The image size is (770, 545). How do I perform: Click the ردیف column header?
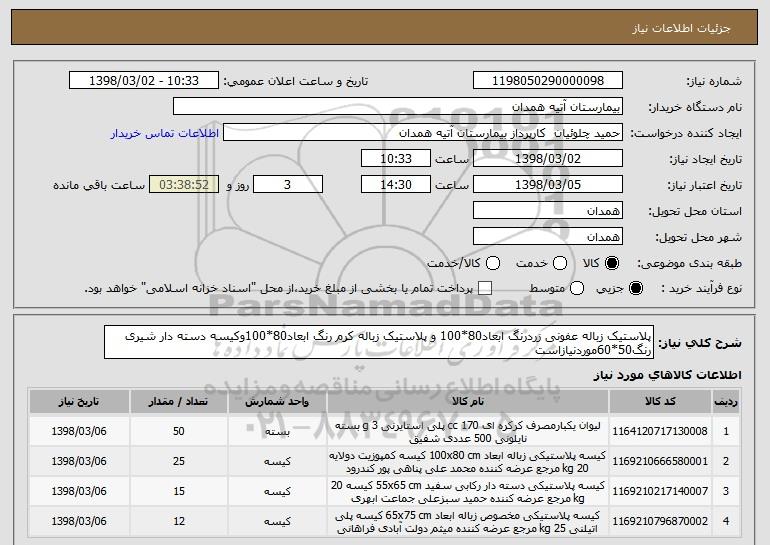[x=726, y=402]
